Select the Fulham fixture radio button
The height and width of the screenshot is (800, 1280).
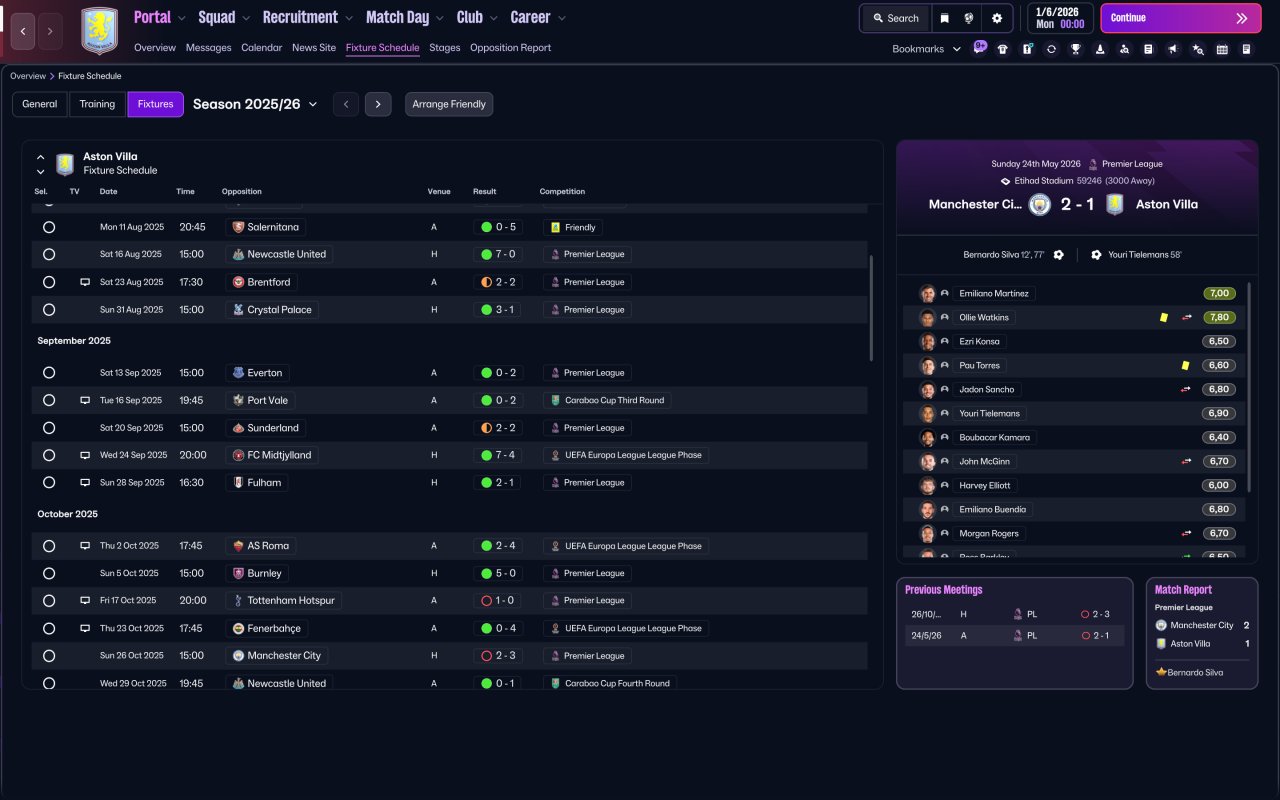[x=49, y=483]
